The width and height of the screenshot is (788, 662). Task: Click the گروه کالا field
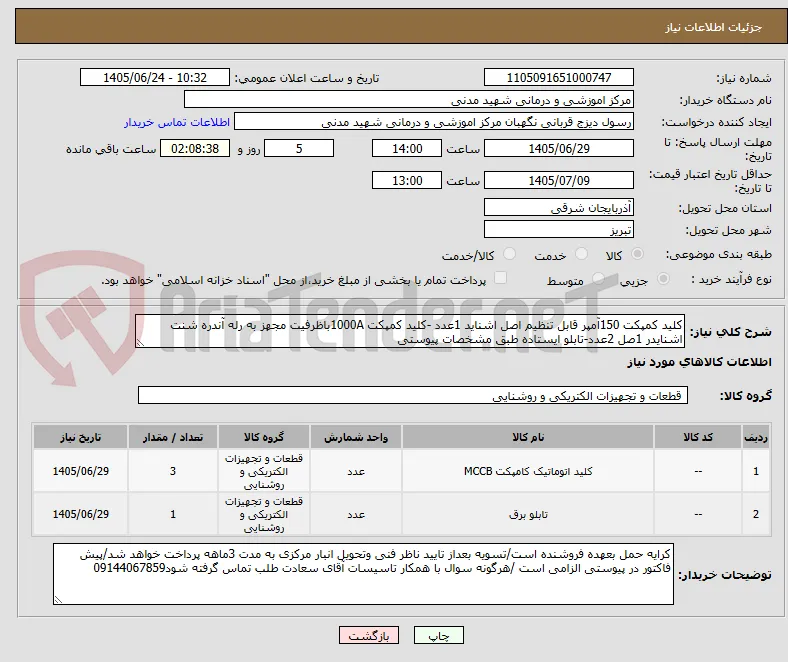pos(413,395)
